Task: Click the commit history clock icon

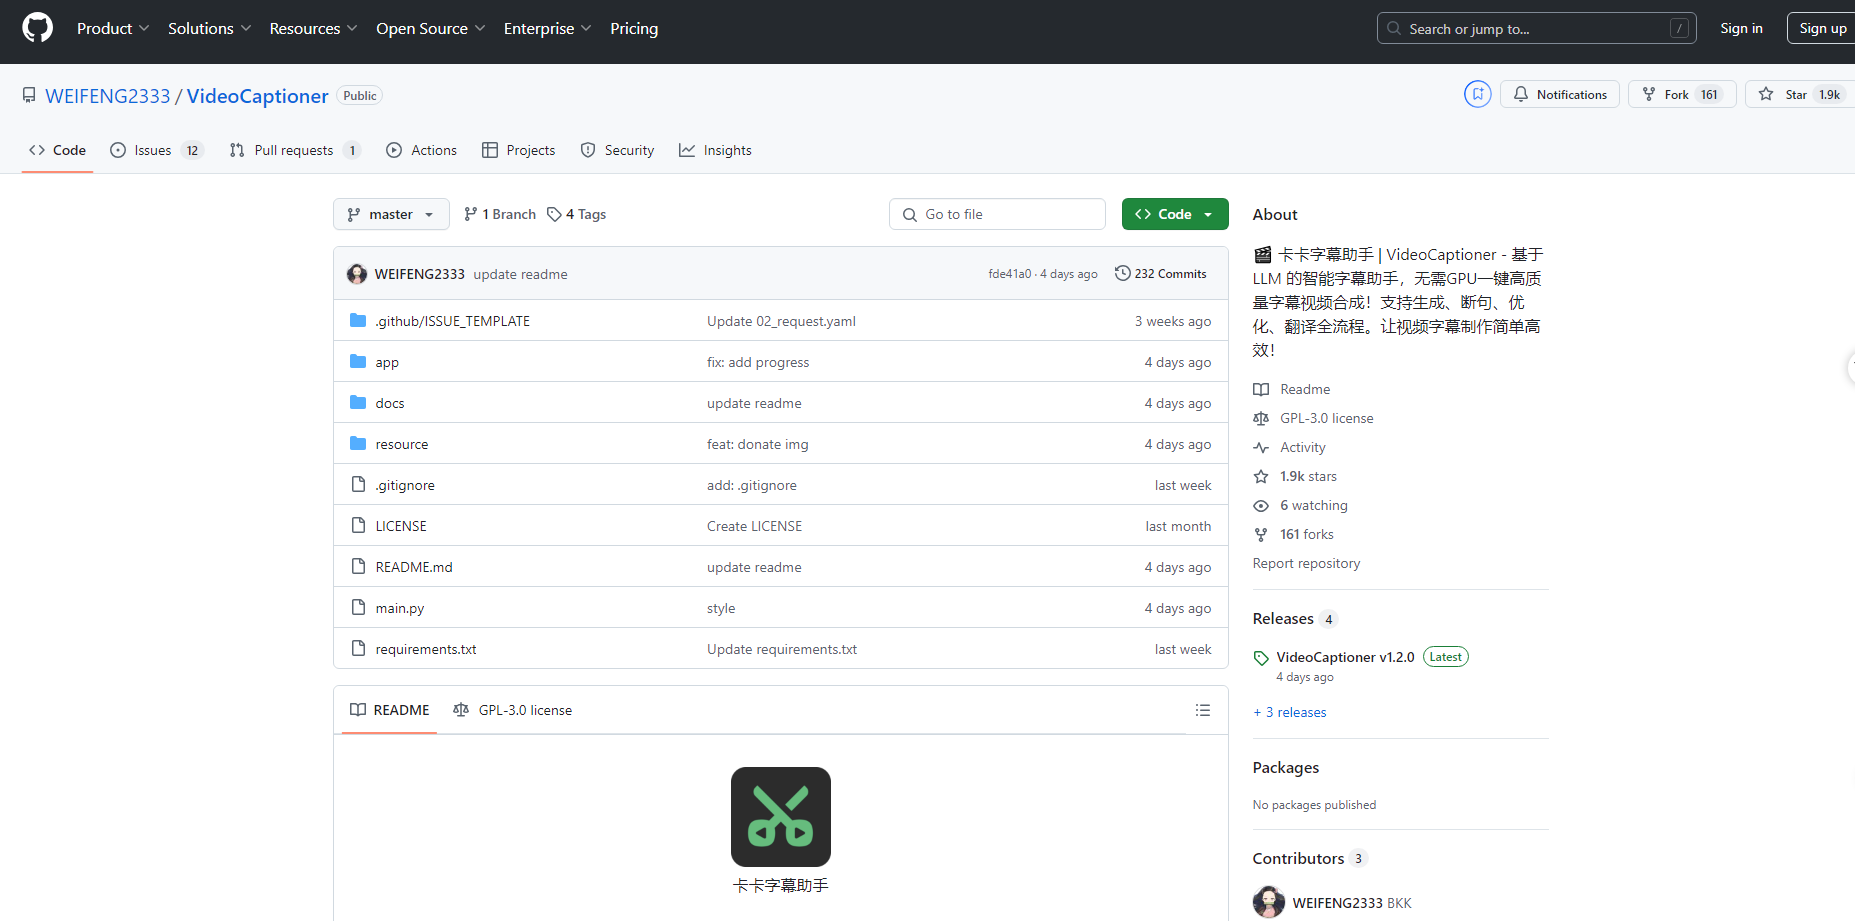Action: pyautogui.click(x=1122, y=274)
